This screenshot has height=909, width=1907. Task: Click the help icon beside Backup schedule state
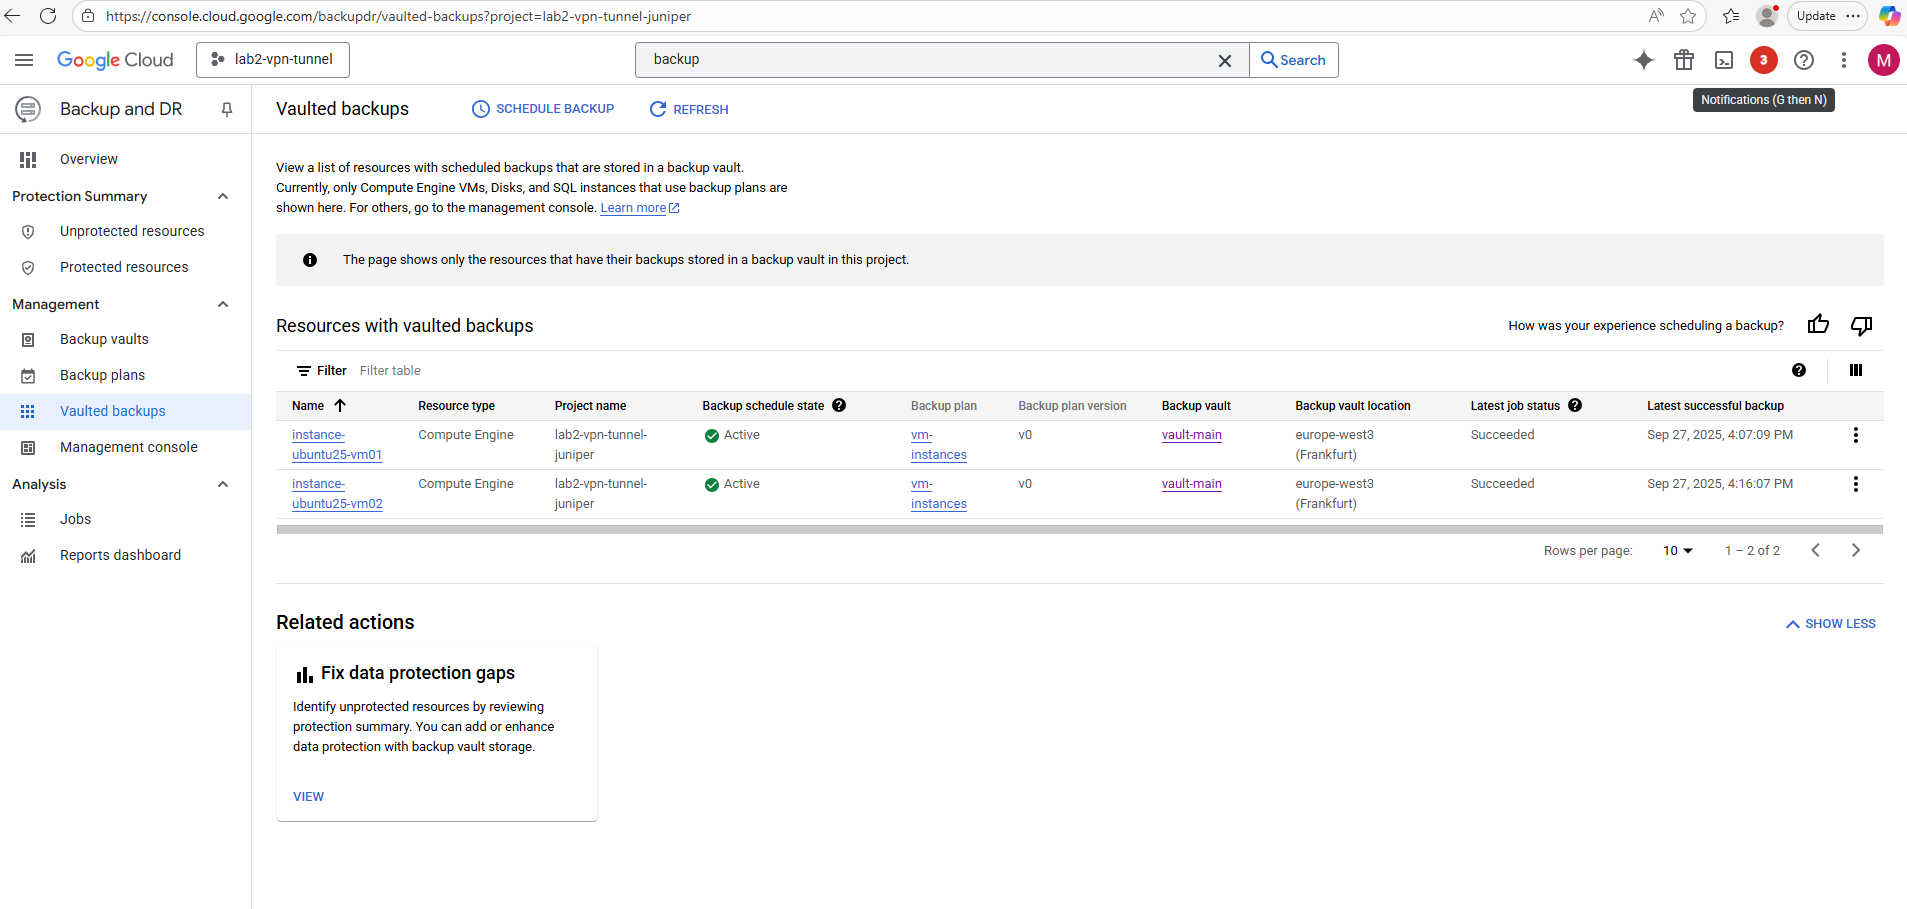tap(839, 405)
